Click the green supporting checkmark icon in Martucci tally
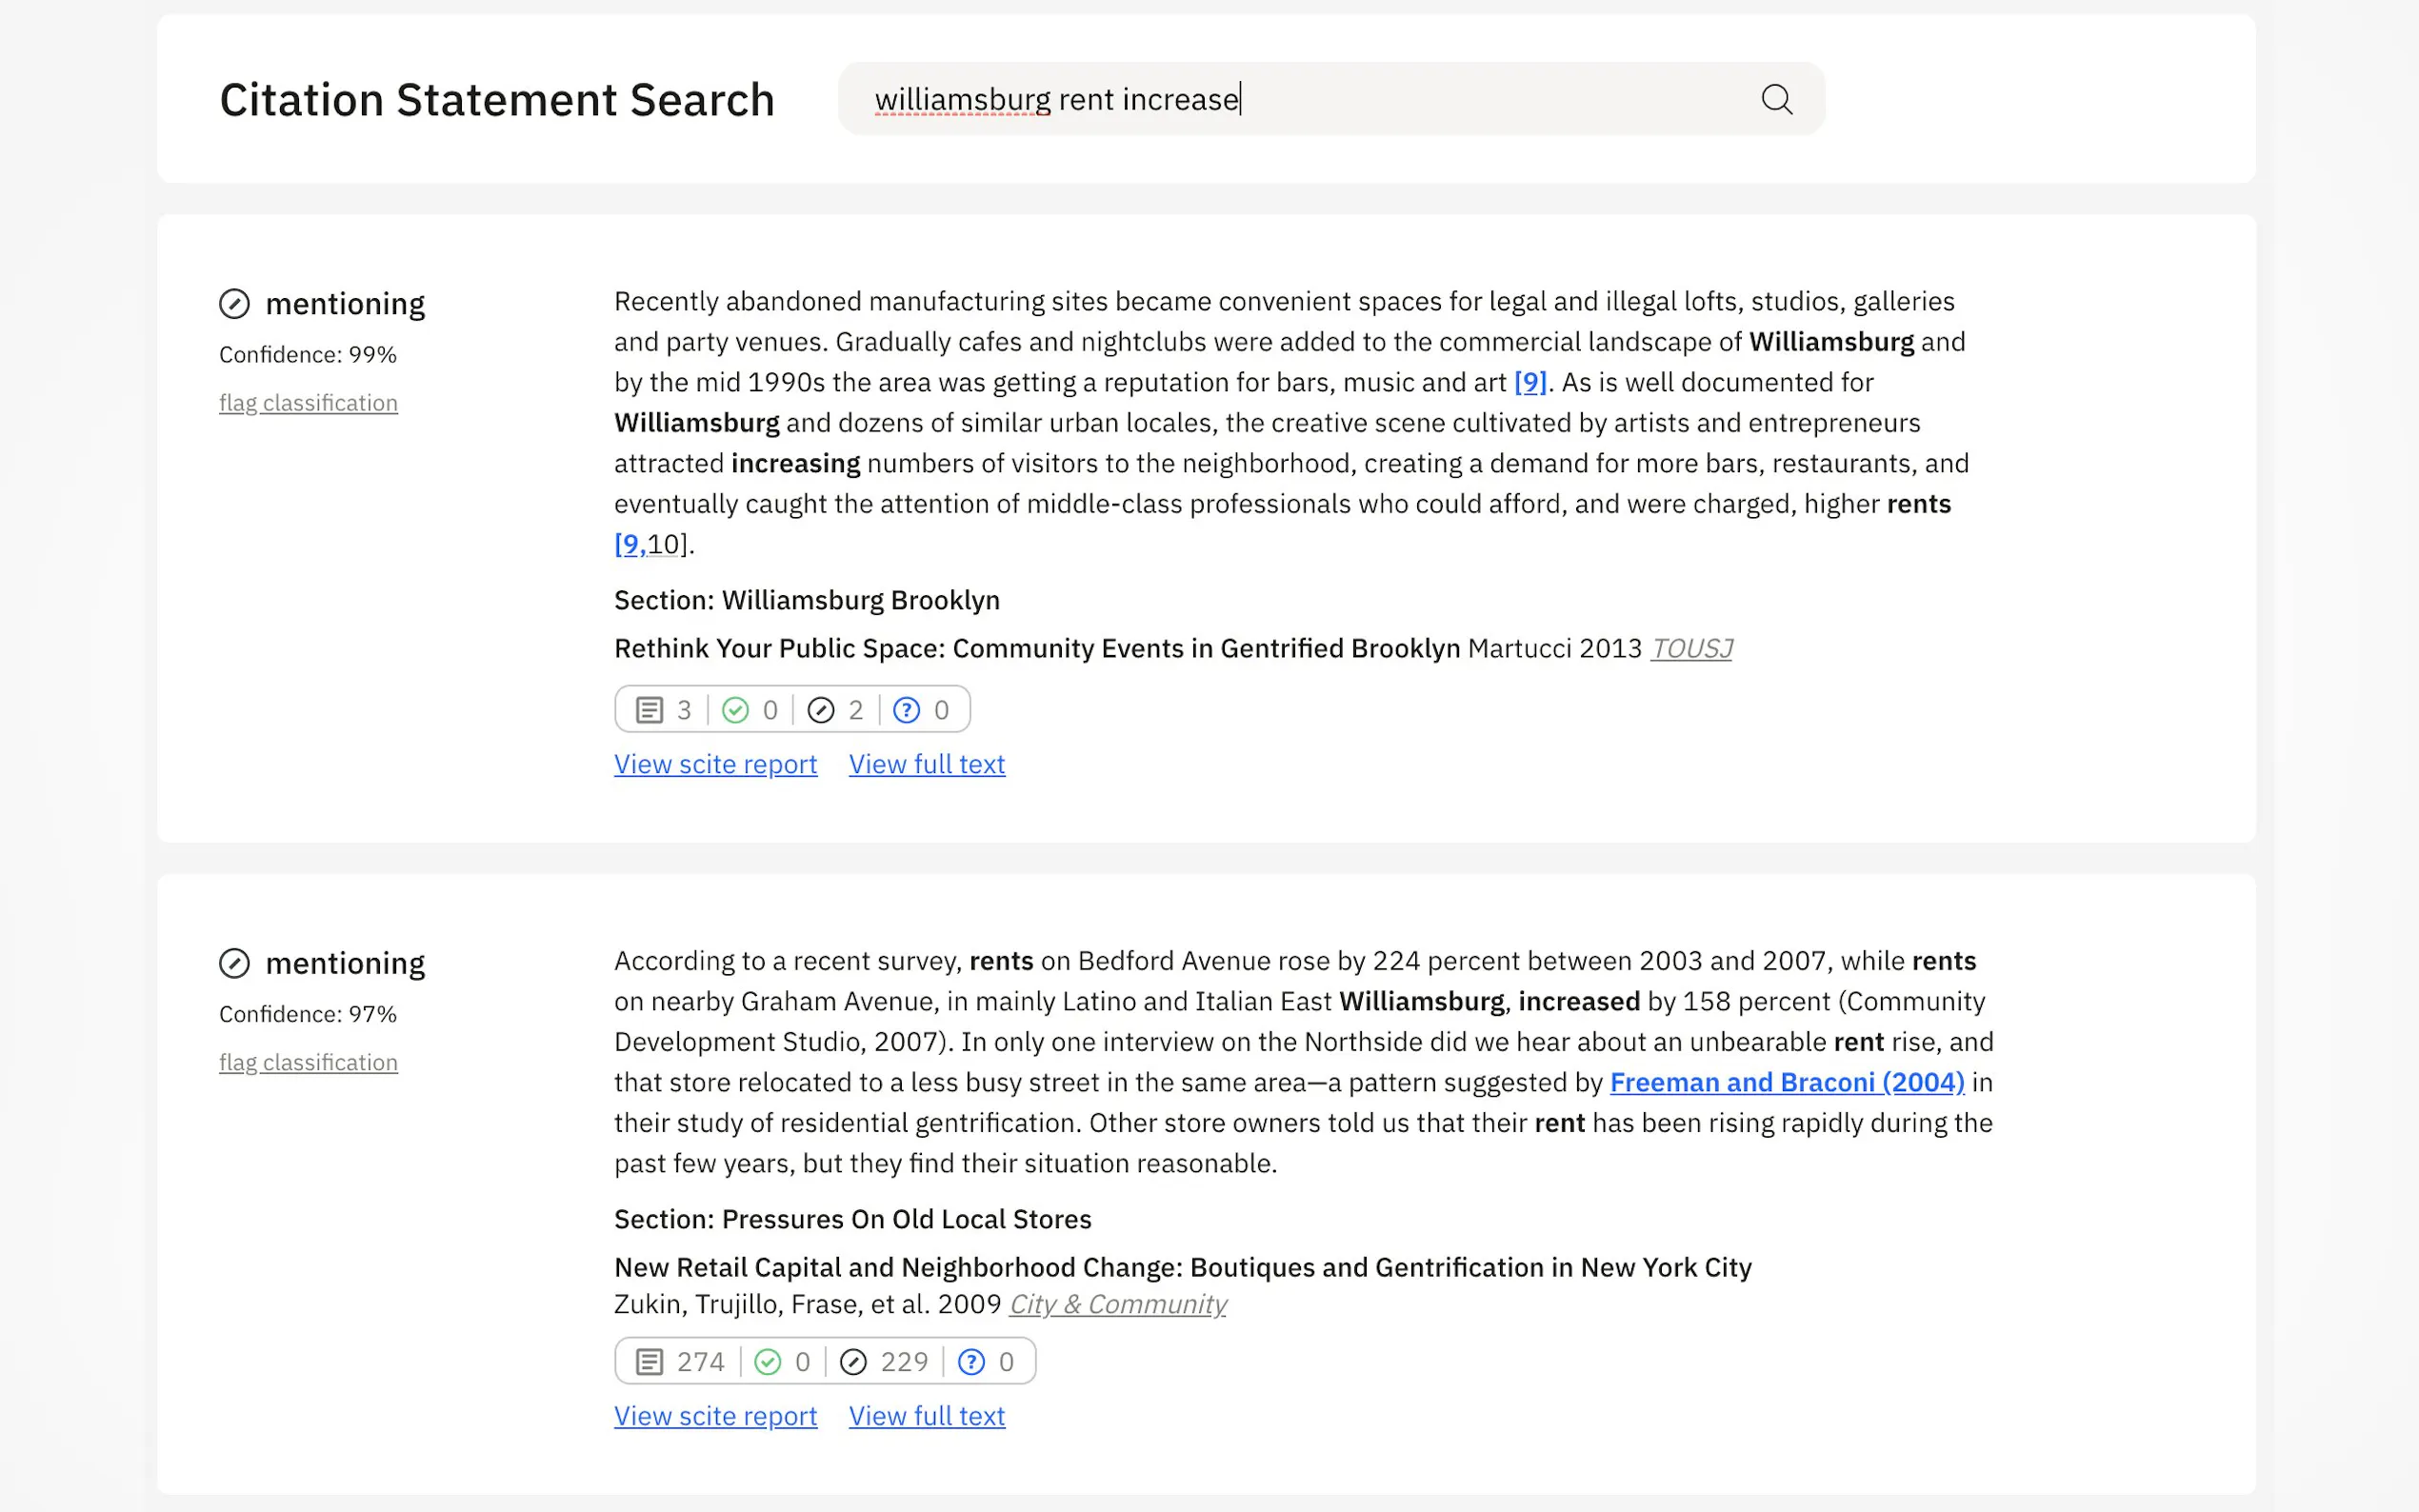The image size is (2419, 1512). (x=735, y=710)
